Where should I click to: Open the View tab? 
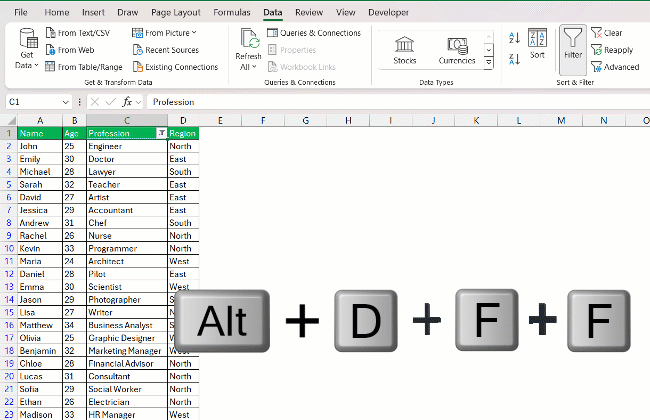point(346,12)
